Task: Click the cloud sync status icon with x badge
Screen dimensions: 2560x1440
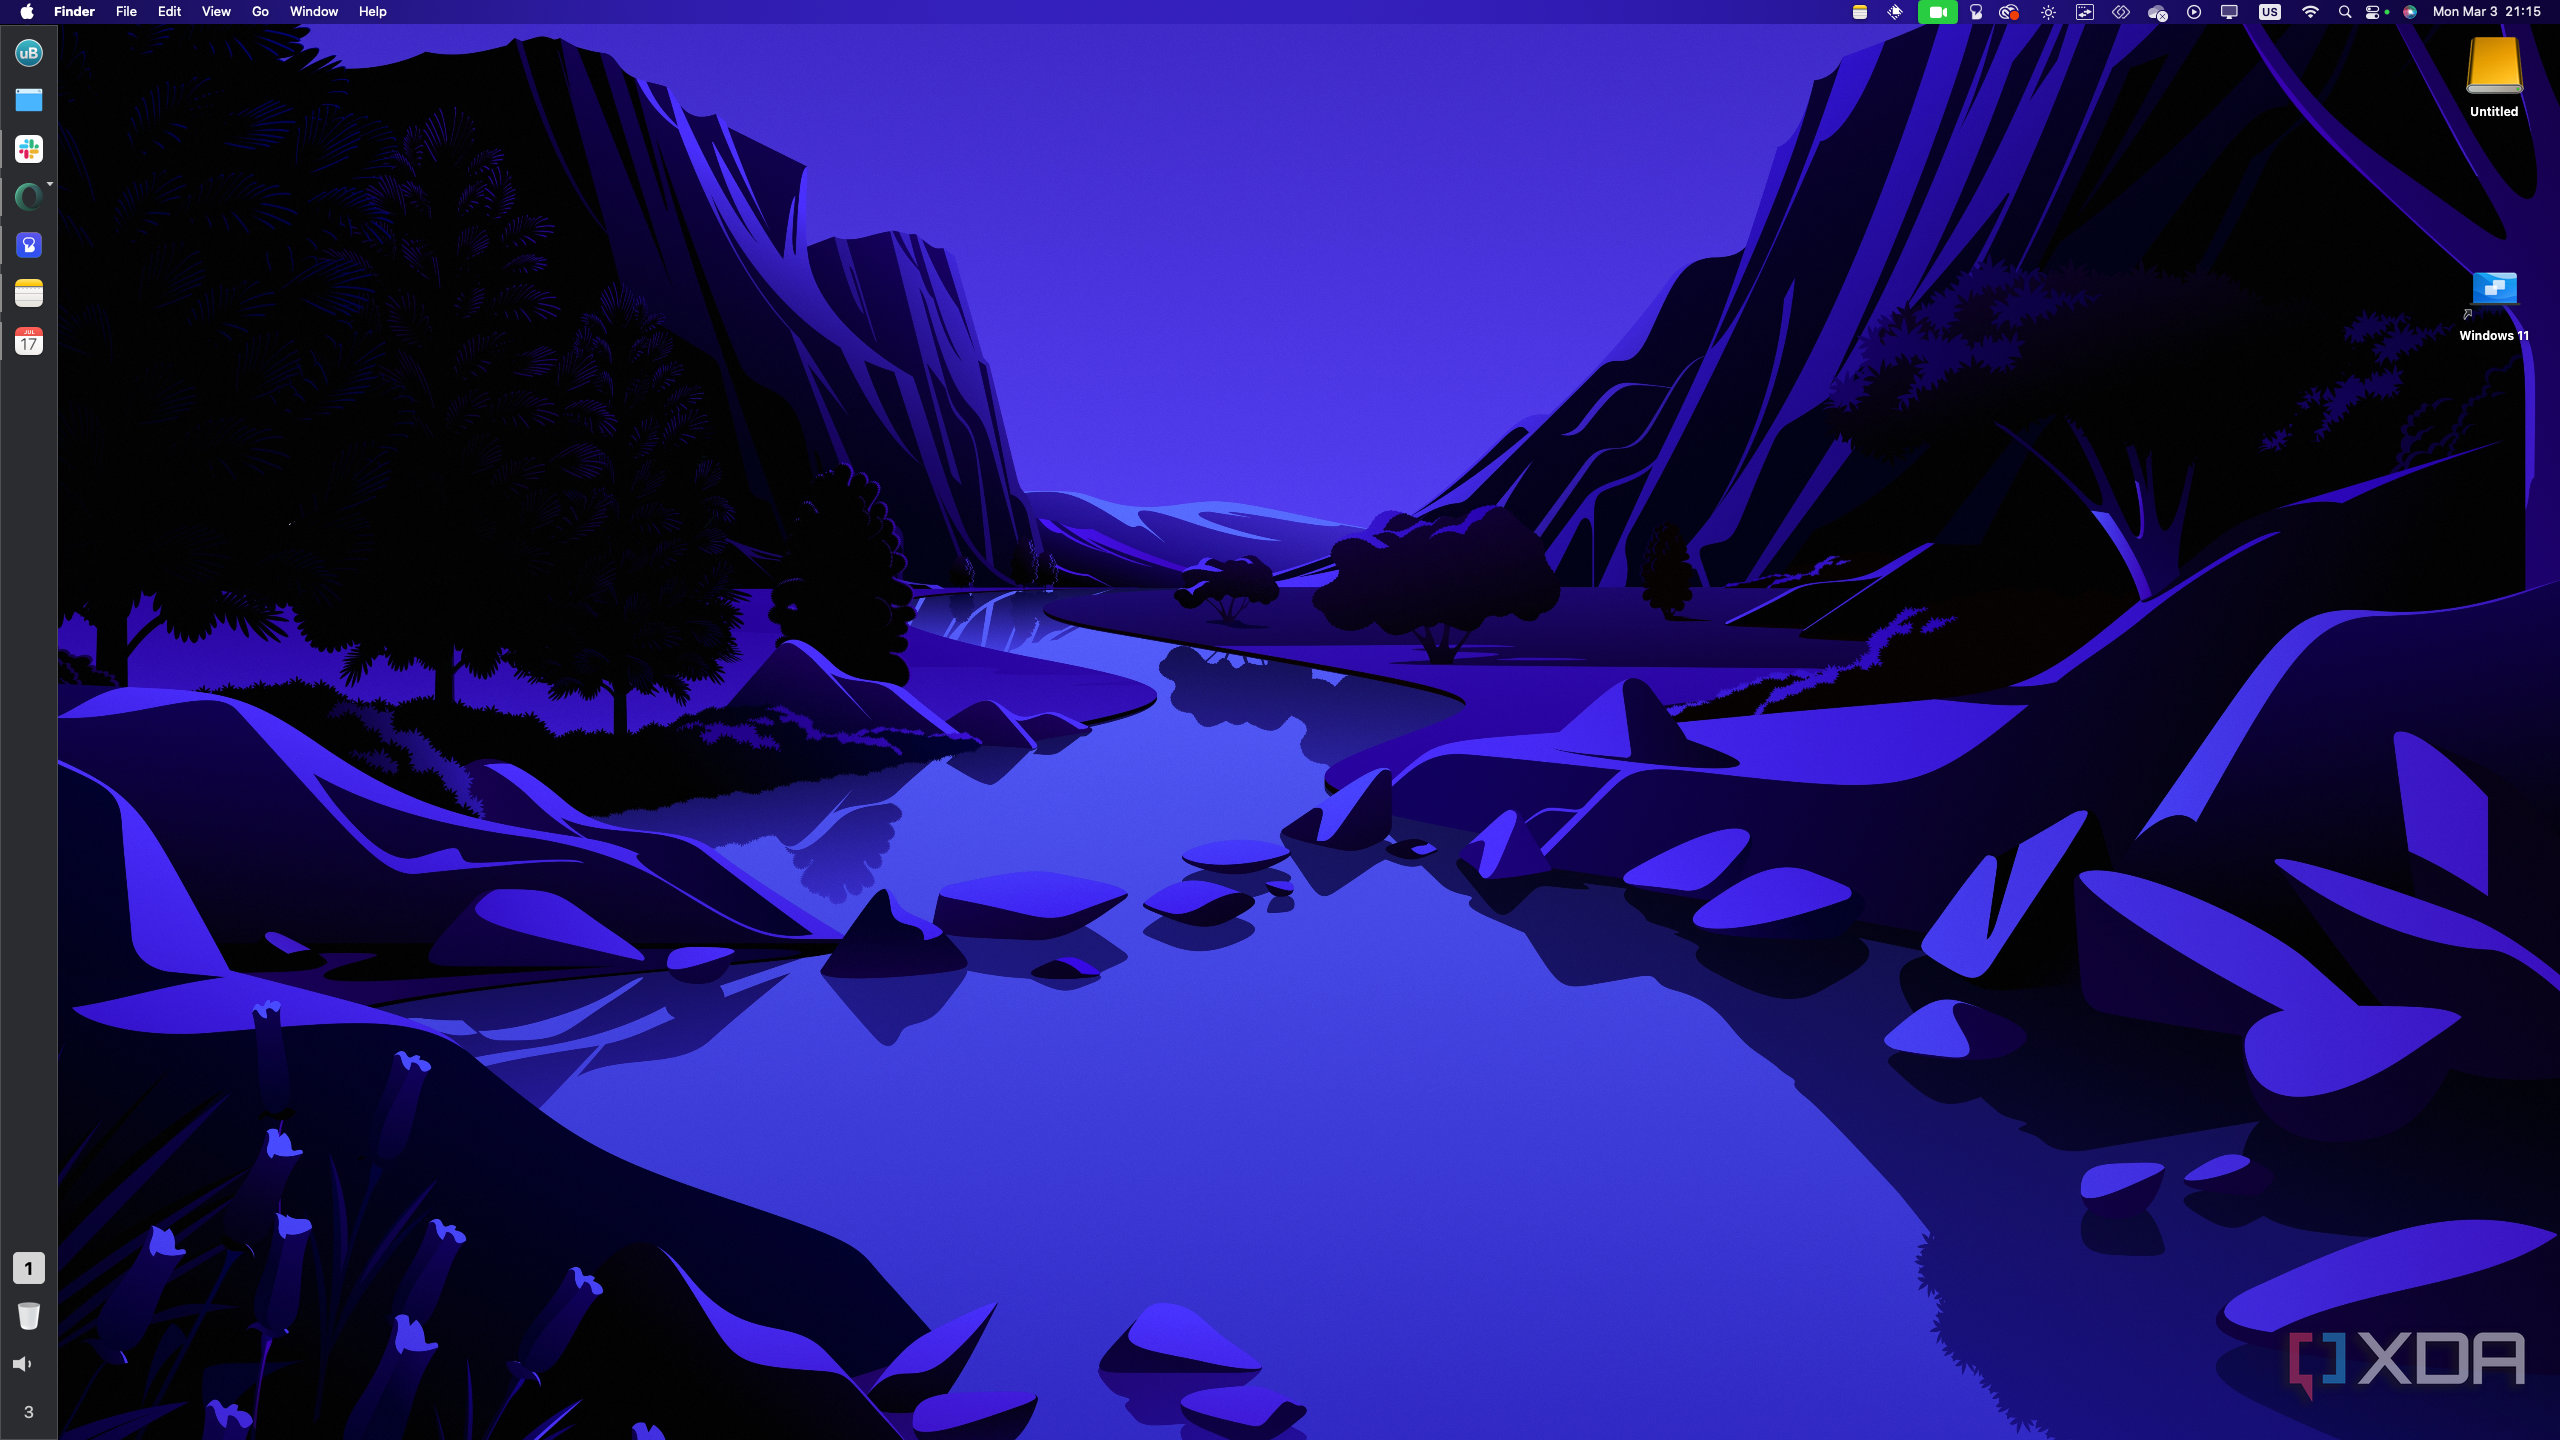Action: 2157,13
